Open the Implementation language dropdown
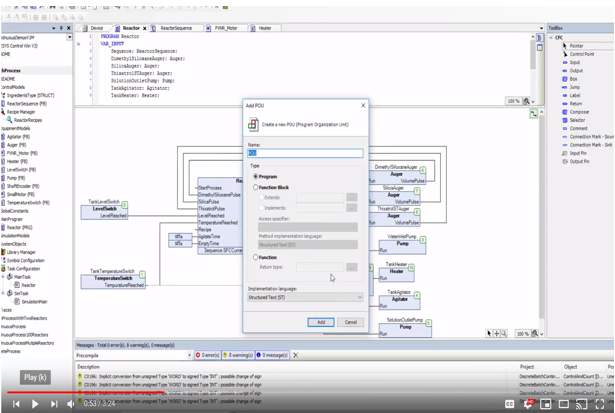Image resolution: width=615 pixels, height=413 pixels. pyautogui.click(x=305, y=297)
